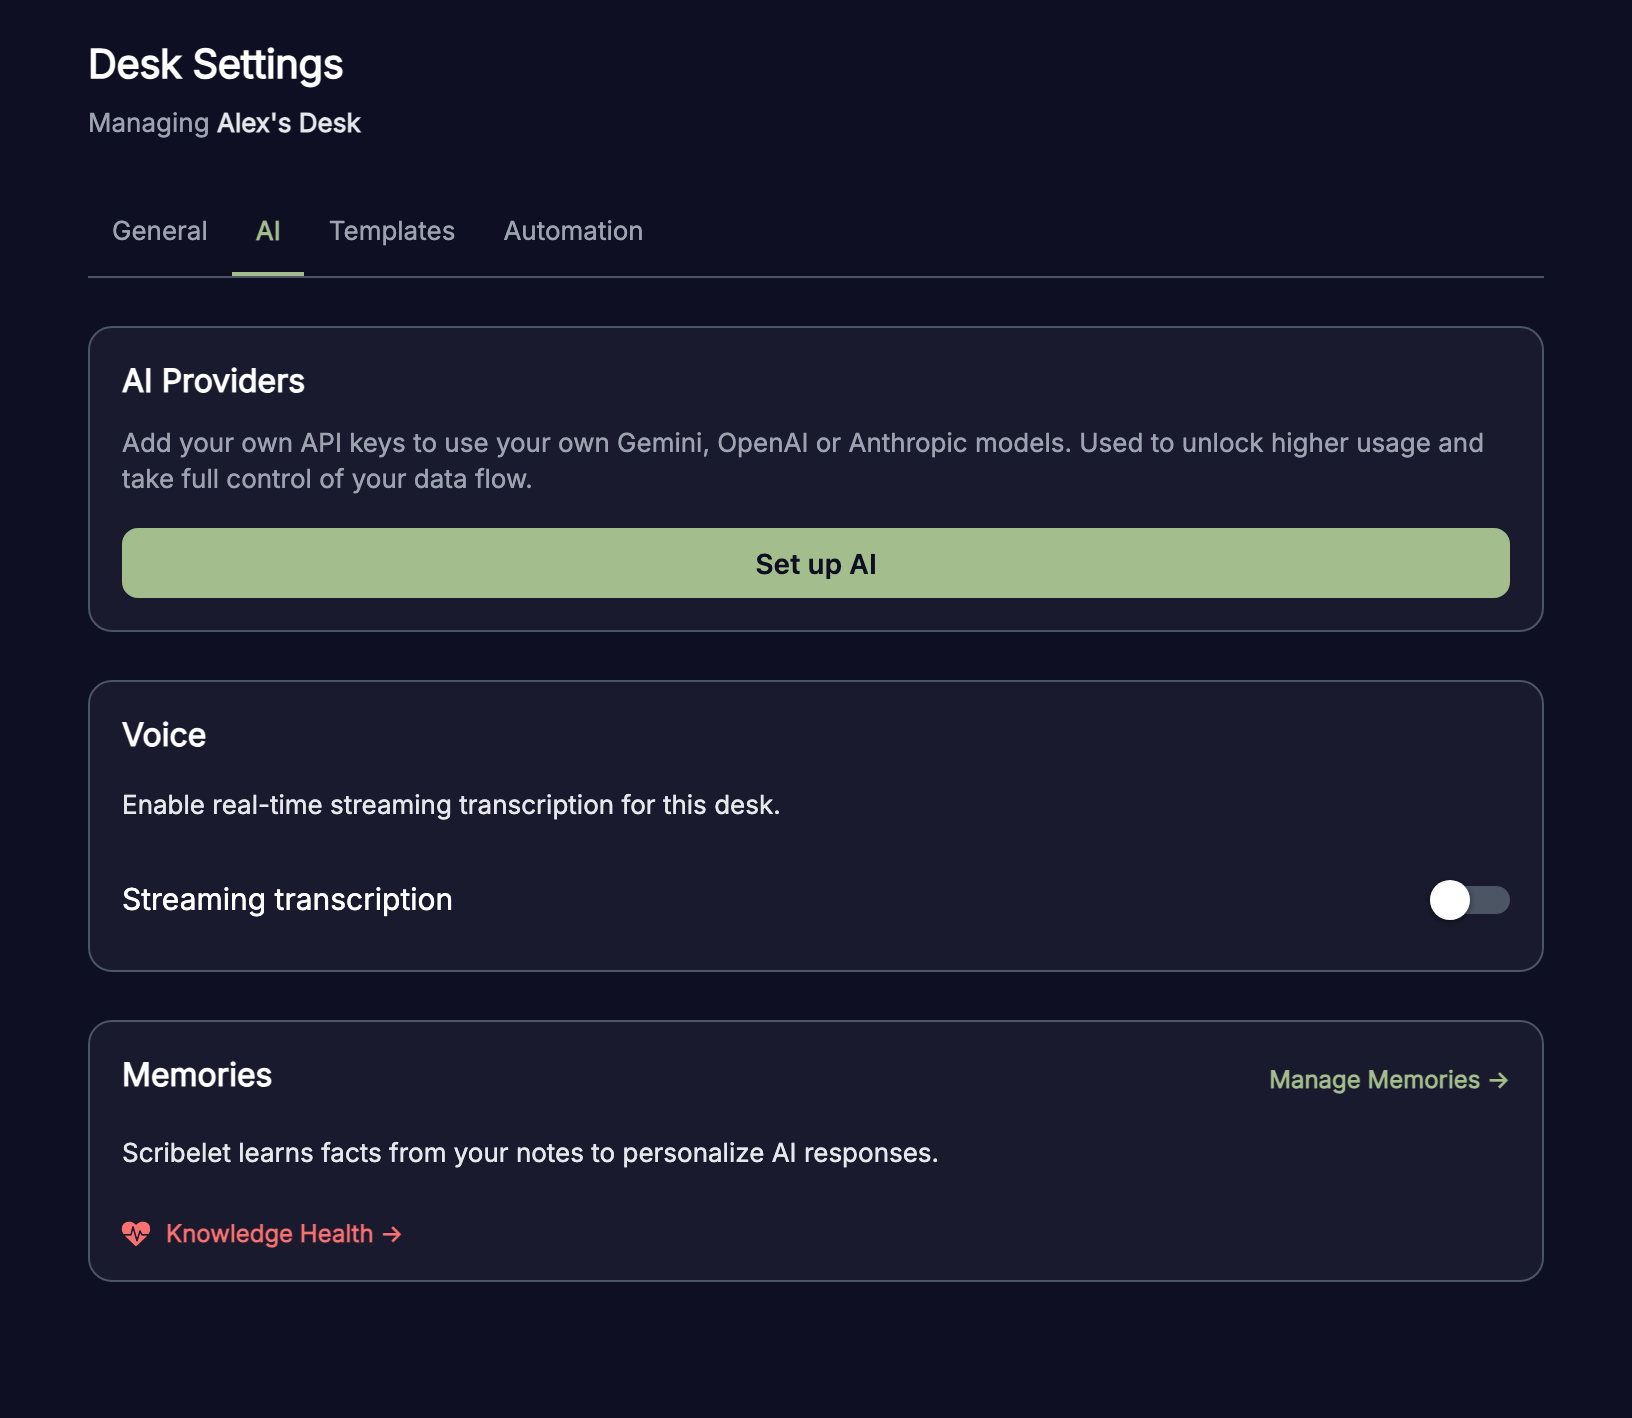Open the Manage Memories link
1632x1418 pixels.
point(1389,1080)
